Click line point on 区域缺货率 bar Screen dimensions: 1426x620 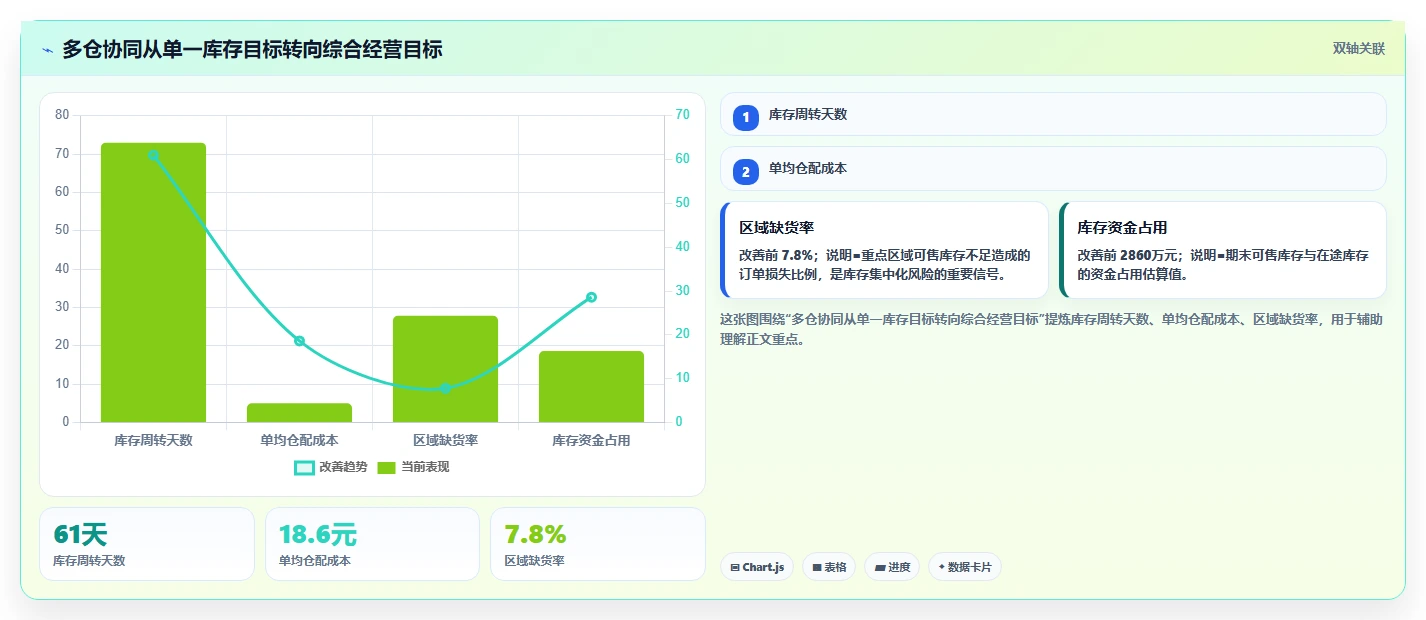[445, 388]
